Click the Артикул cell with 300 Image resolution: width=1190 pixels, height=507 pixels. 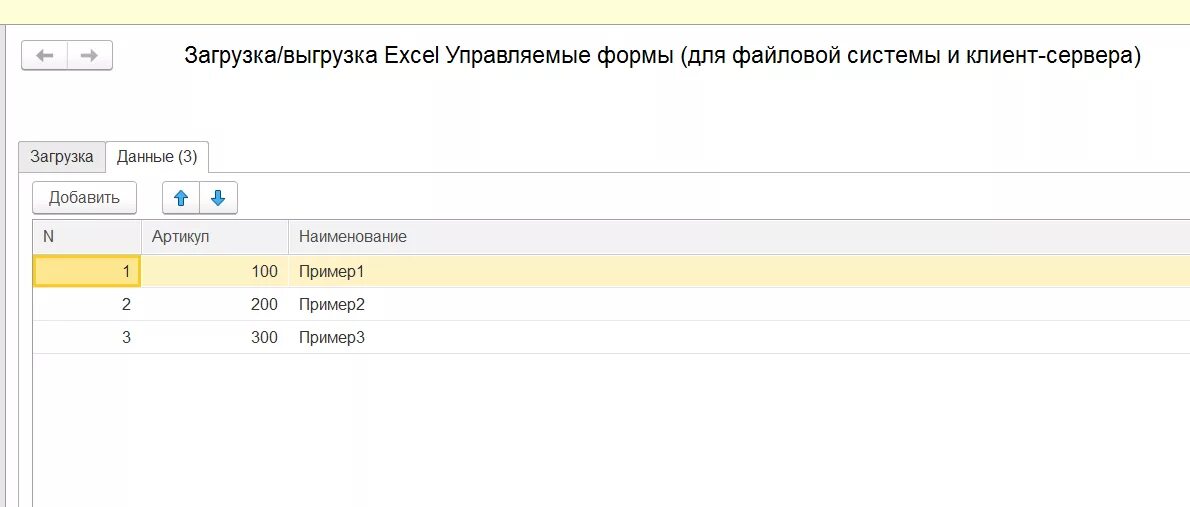pos(215,337)
